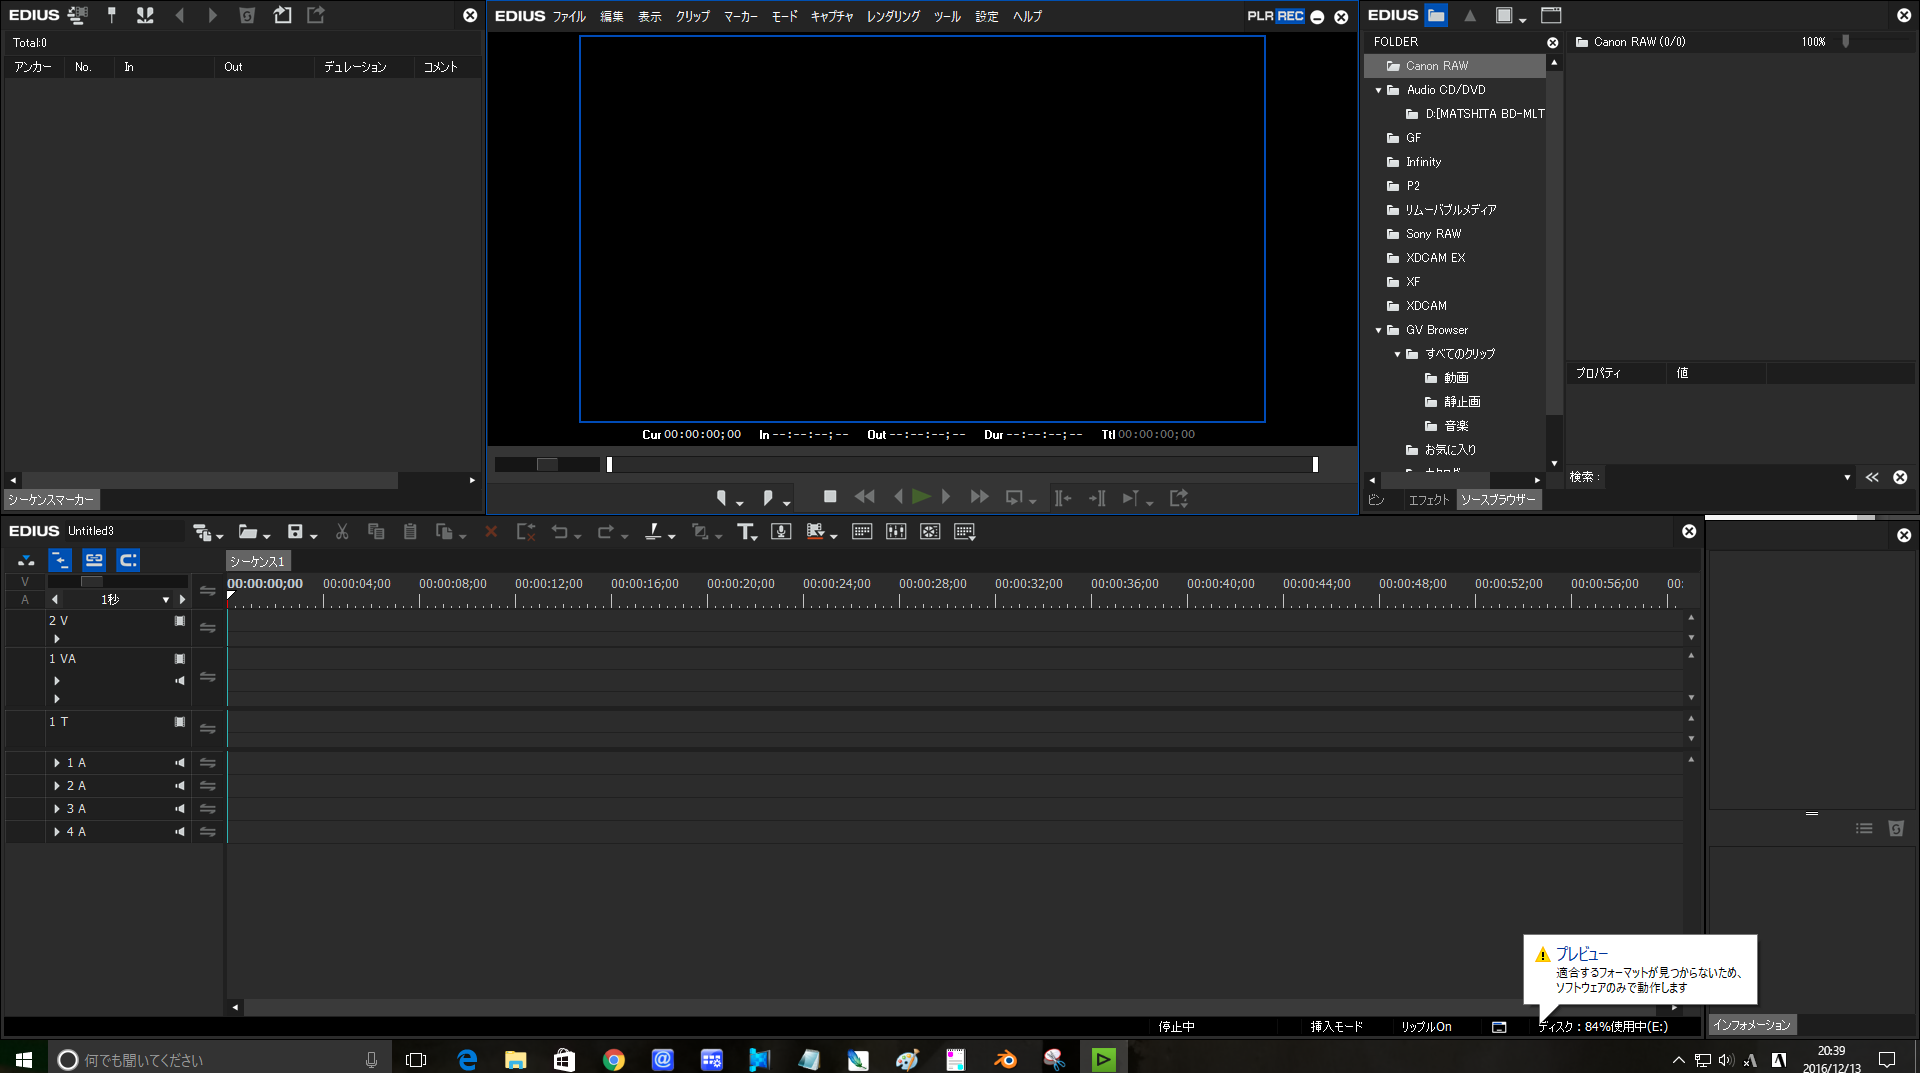Screen dimensions: 1920x1073
Task: Click the Cortana search box in taskbar
Action: click(220, 1059)
